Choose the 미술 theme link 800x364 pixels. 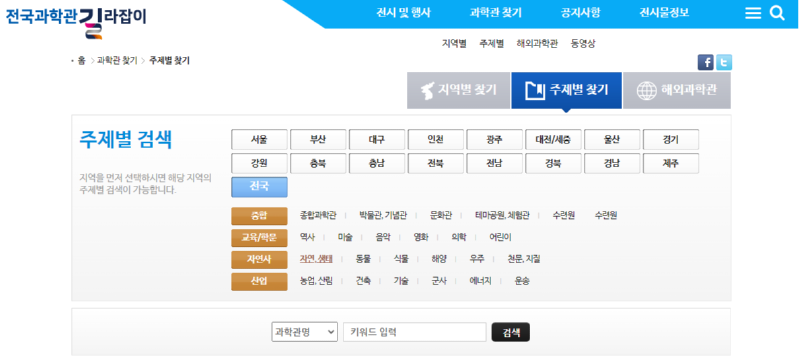(345, 237)
